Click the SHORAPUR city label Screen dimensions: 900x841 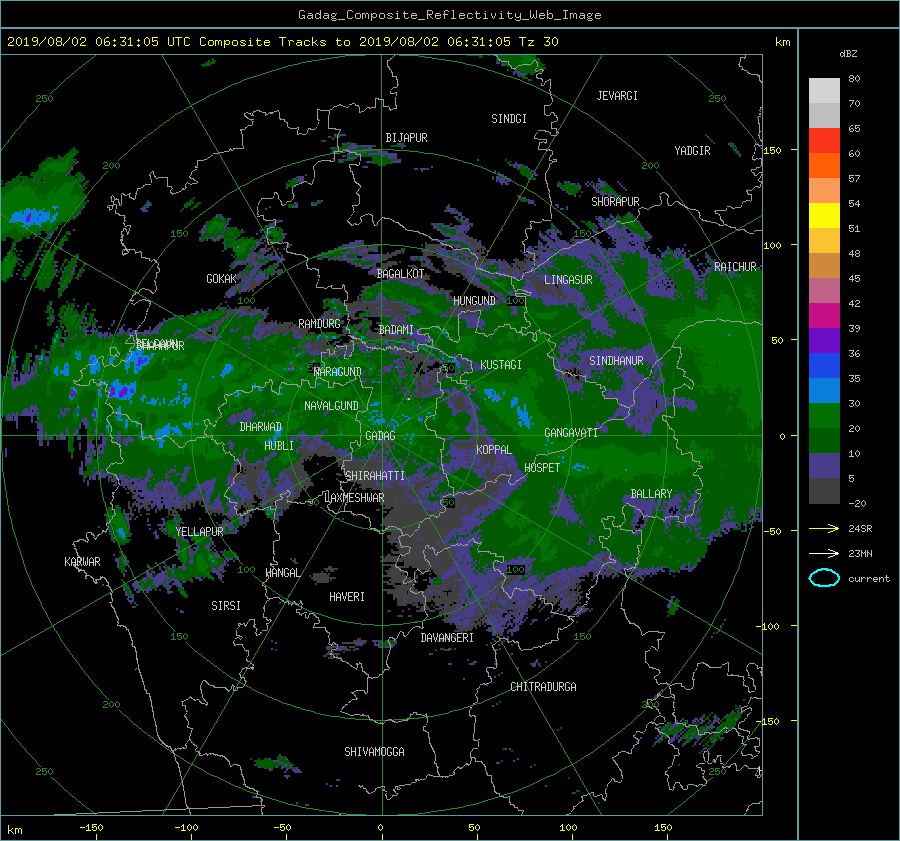pyautogui.click(x=615, y=202)
